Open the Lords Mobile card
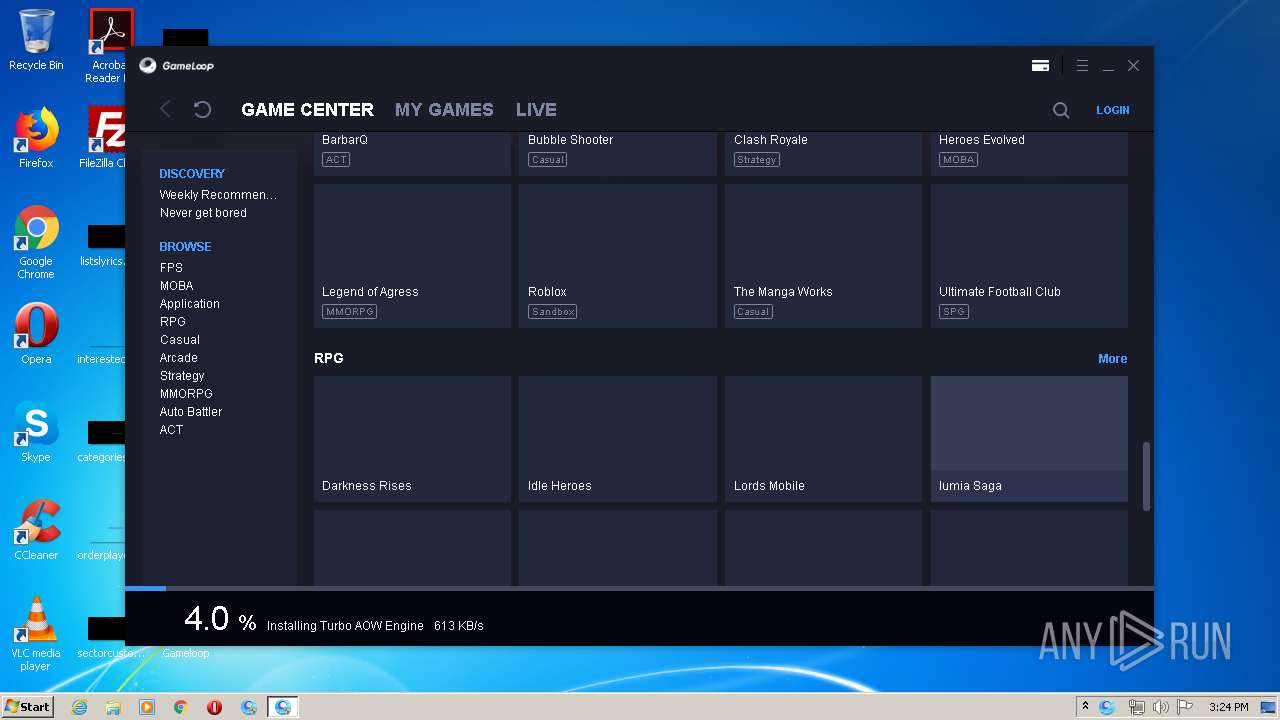 coord(823,439)
